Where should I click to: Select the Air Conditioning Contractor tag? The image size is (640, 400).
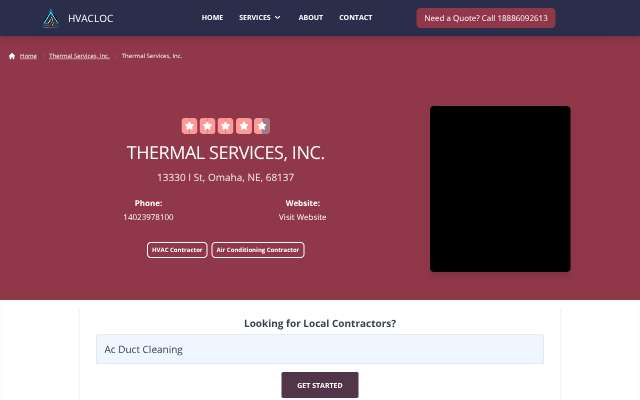tap(258, 250)
